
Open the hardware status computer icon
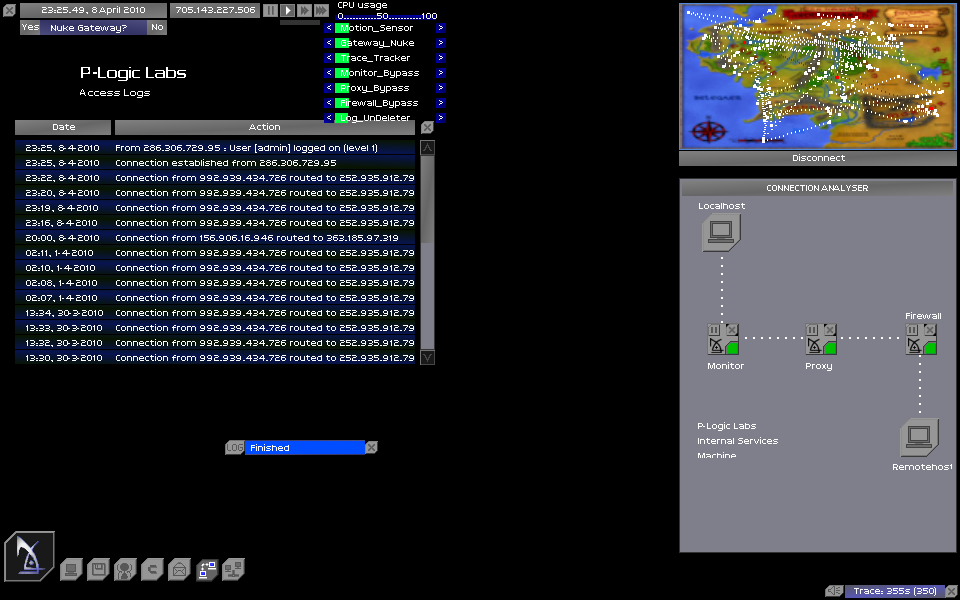(70, 570)
